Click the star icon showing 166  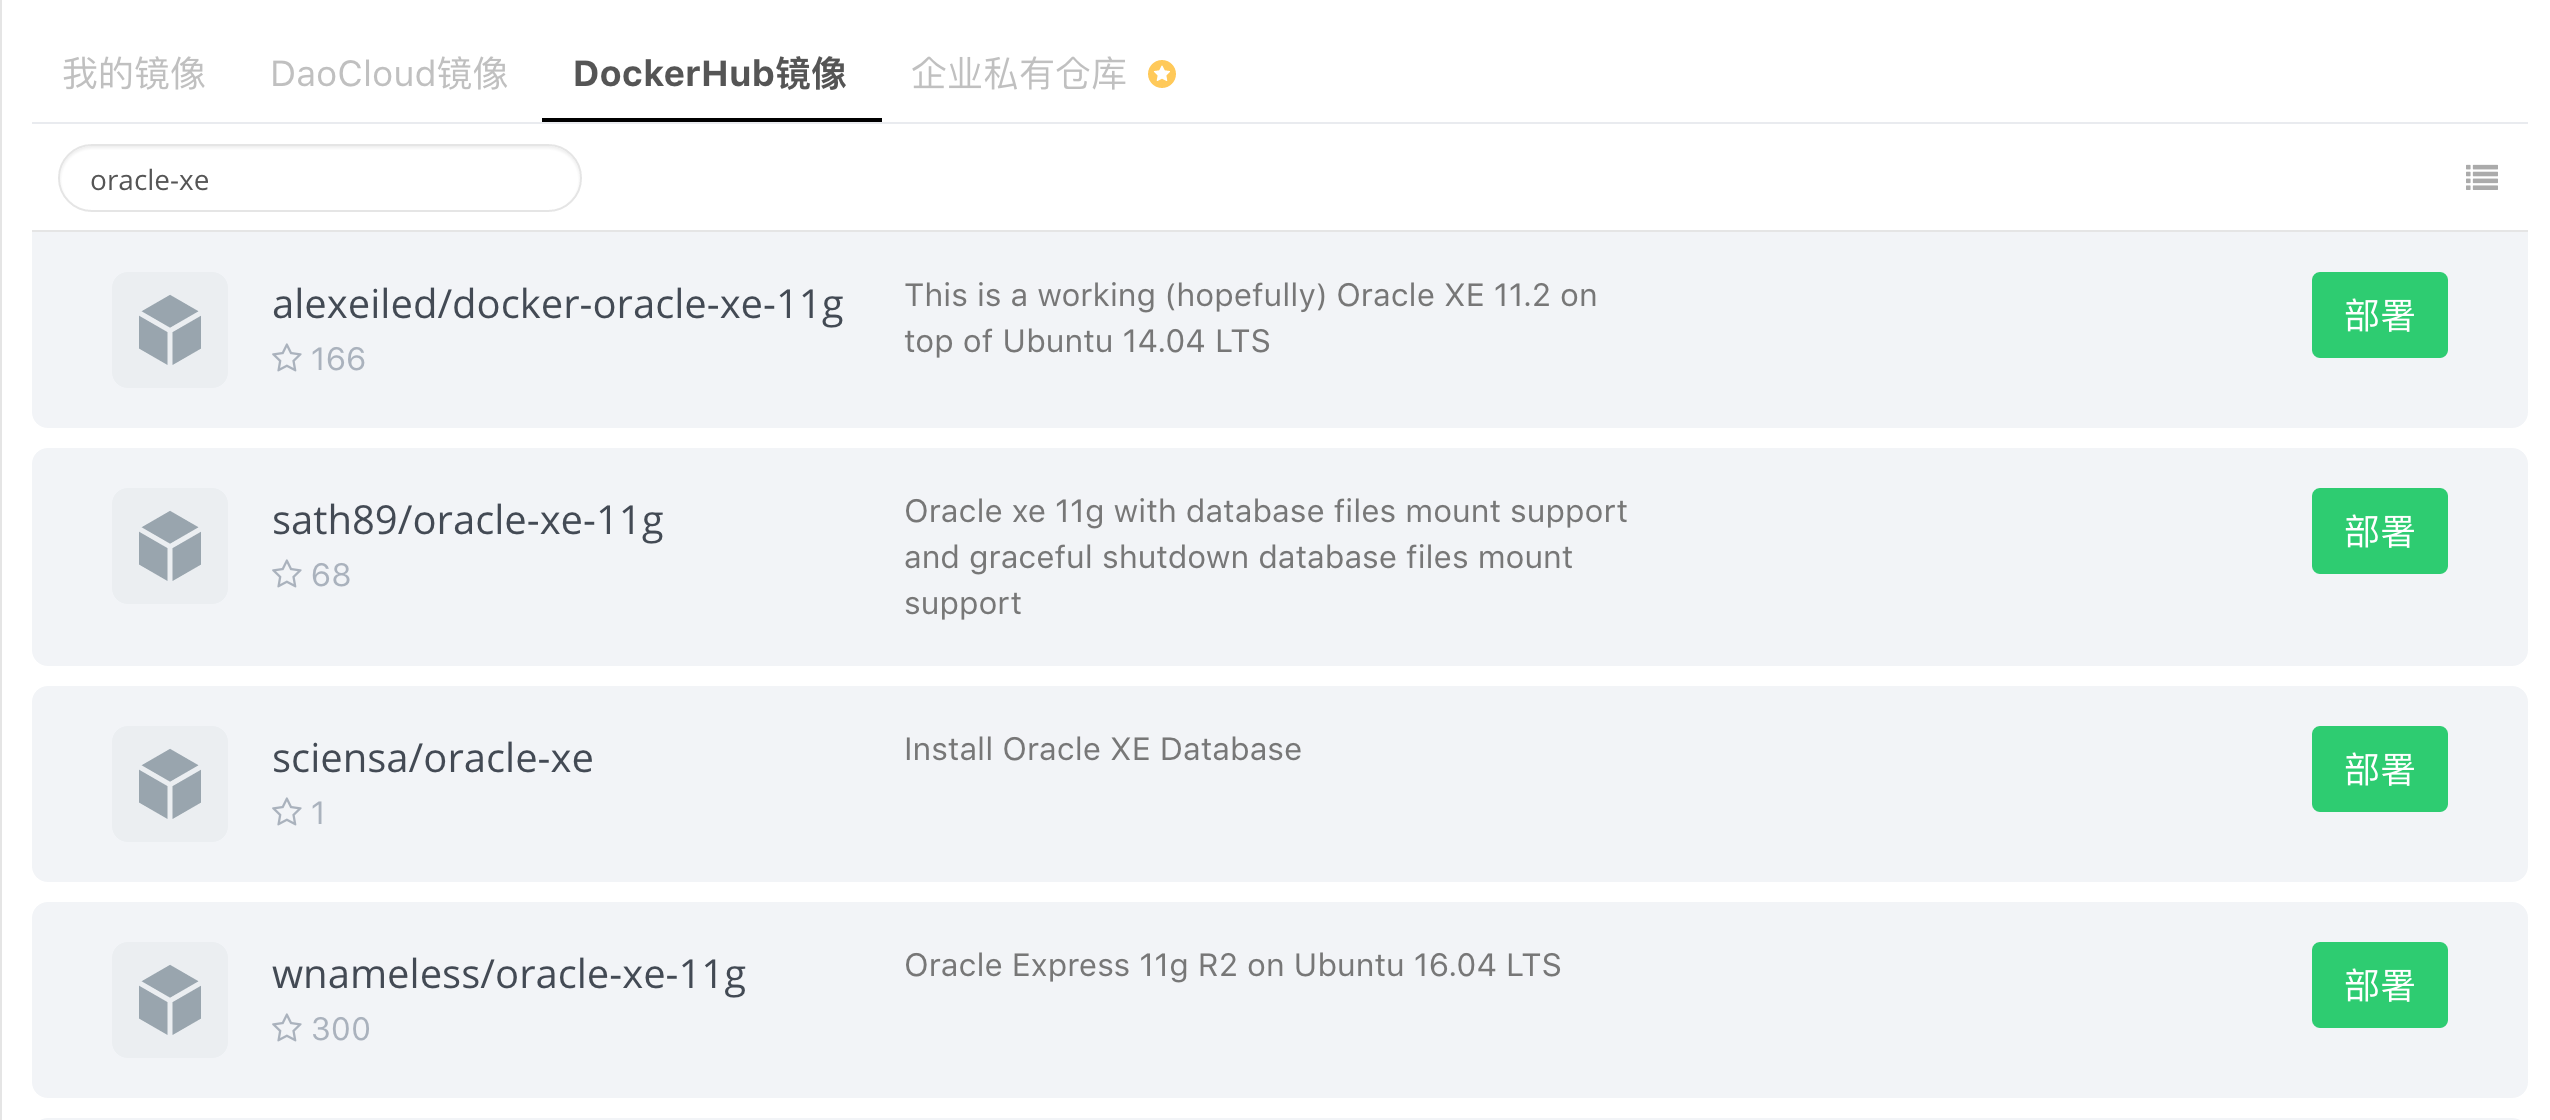pyautogui.click(x=287, y=358)
